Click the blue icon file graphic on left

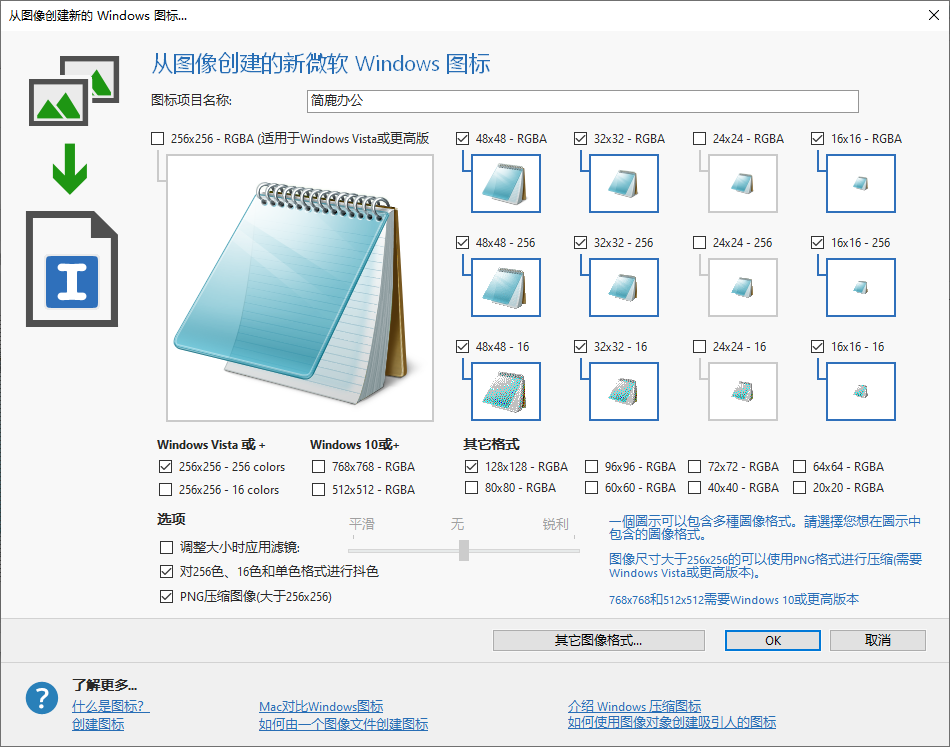coord(70,268)
